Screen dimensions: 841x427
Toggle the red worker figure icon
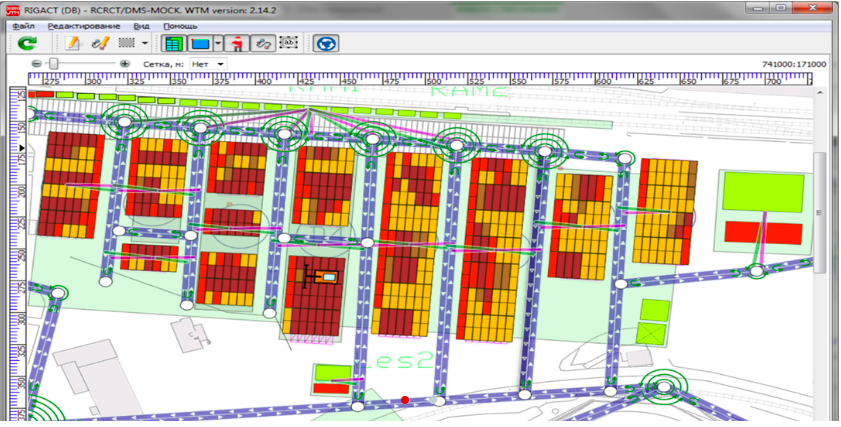238,44
